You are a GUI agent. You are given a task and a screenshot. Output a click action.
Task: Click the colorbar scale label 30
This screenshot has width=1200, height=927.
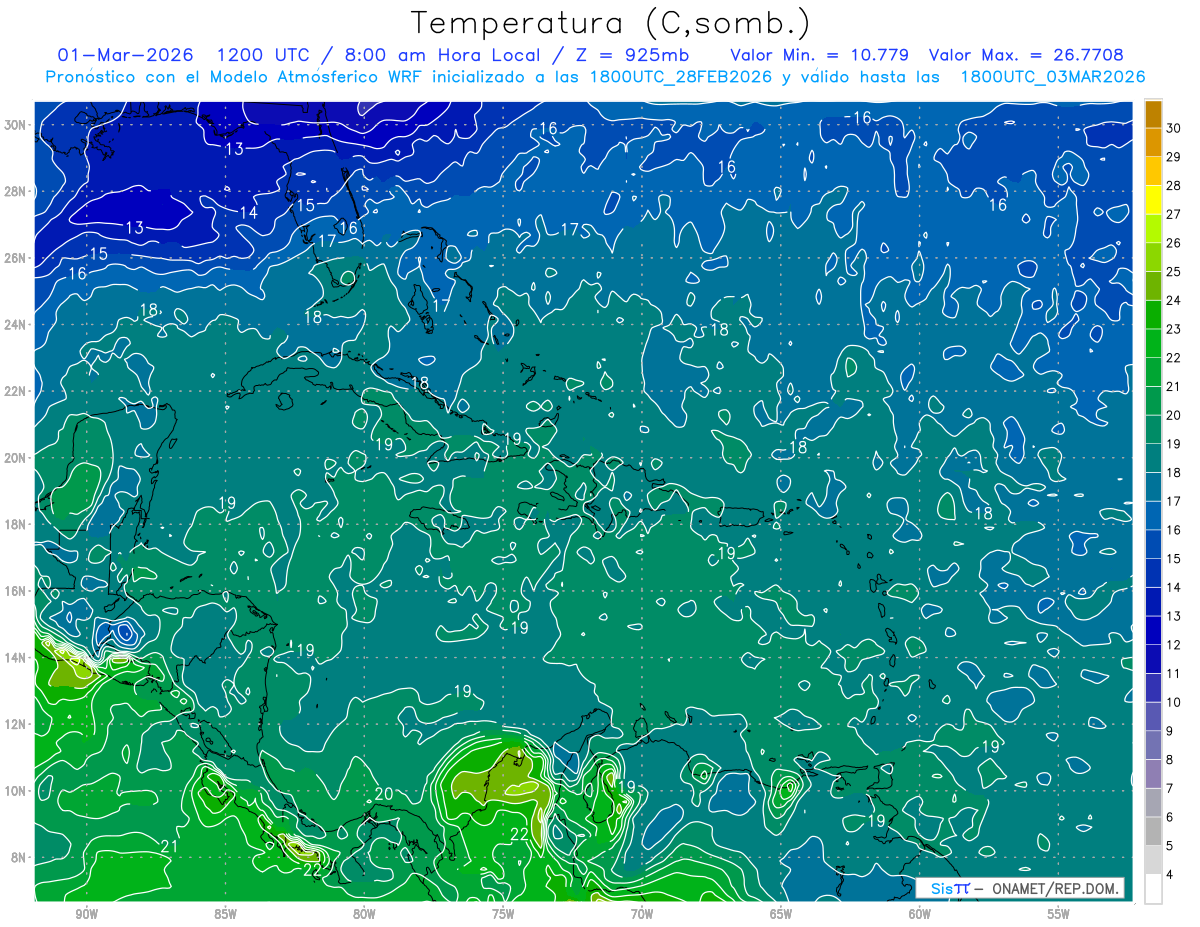pyautogui.click(x=1174, y=127)
